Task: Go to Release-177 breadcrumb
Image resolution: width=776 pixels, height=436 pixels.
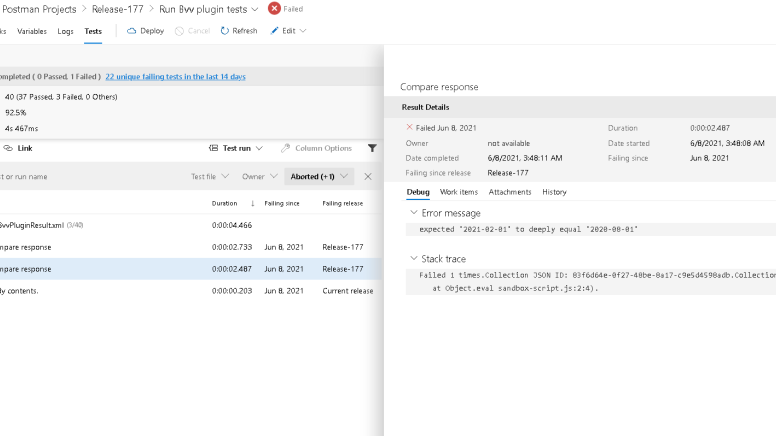Action: (x=118, y=9)
